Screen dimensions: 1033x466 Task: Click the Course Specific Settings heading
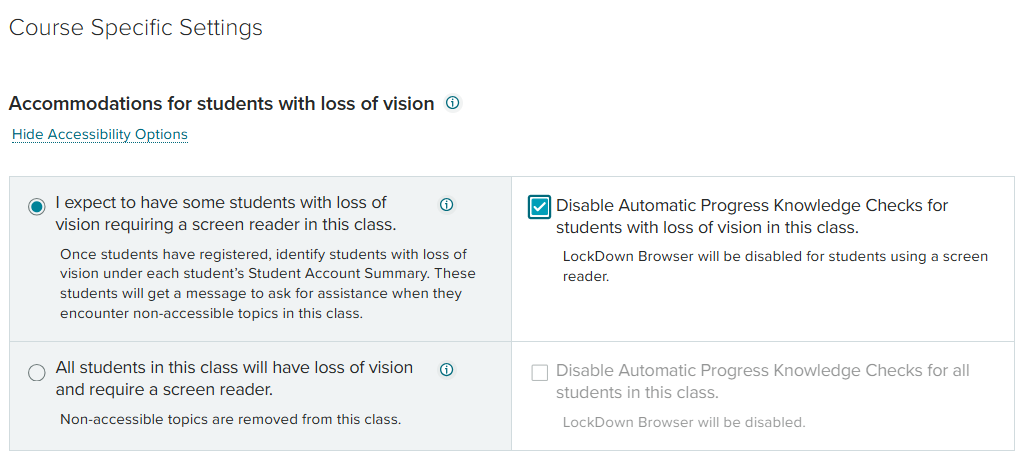[x=136, y=28]
